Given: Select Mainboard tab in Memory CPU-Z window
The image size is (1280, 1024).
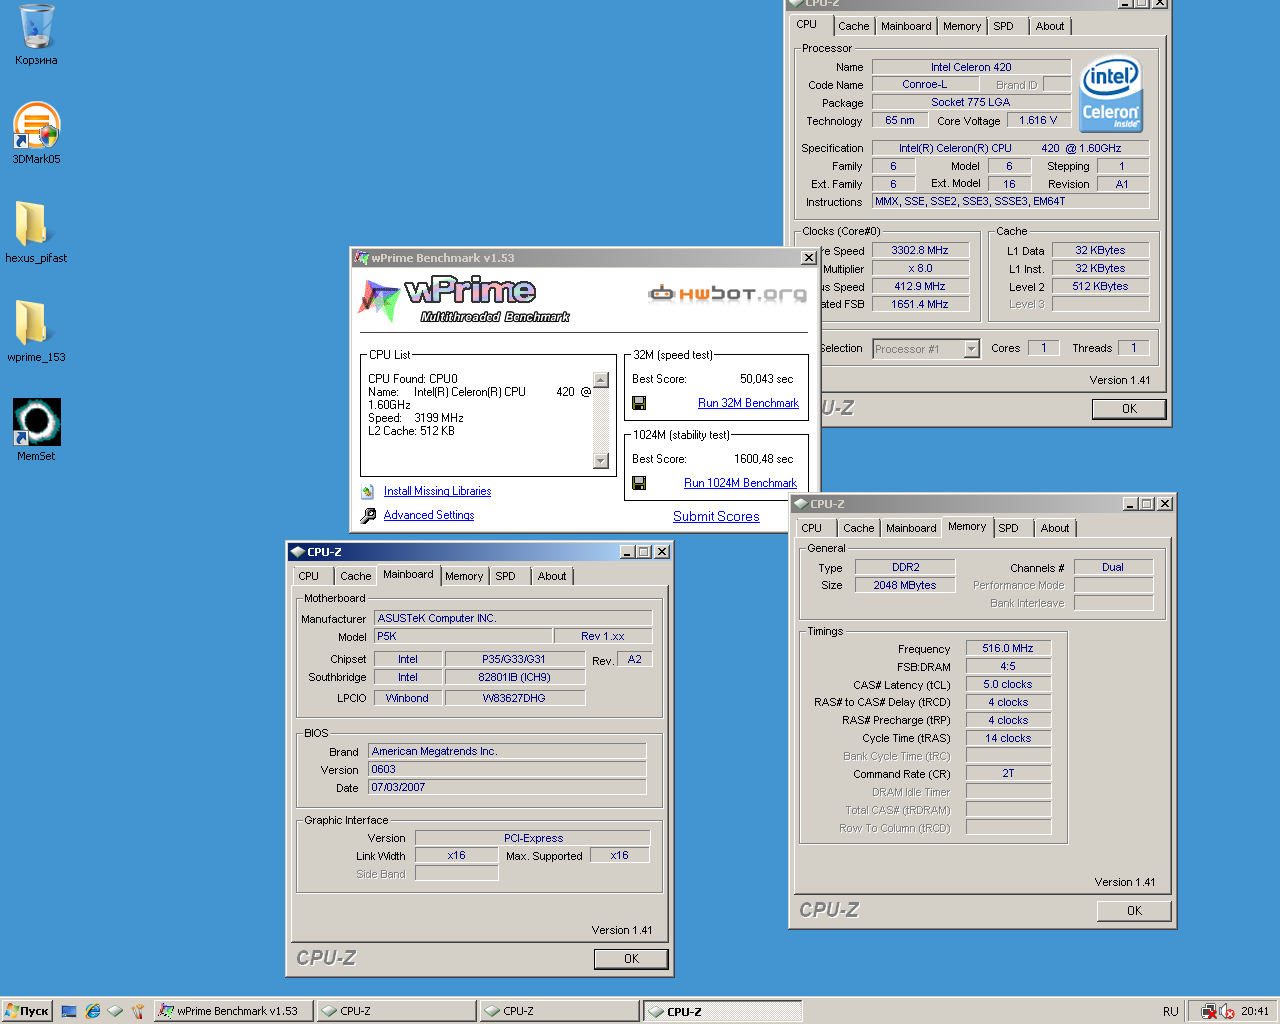Looking at the screenshot, I should point(911,528).
